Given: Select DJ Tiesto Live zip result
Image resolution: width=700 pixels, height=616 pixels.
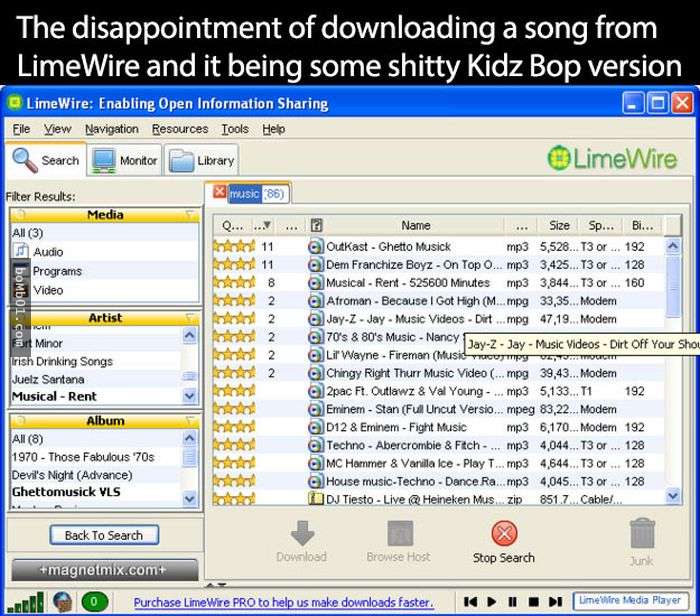Looking at the screenshot, I should coord(438,499).
